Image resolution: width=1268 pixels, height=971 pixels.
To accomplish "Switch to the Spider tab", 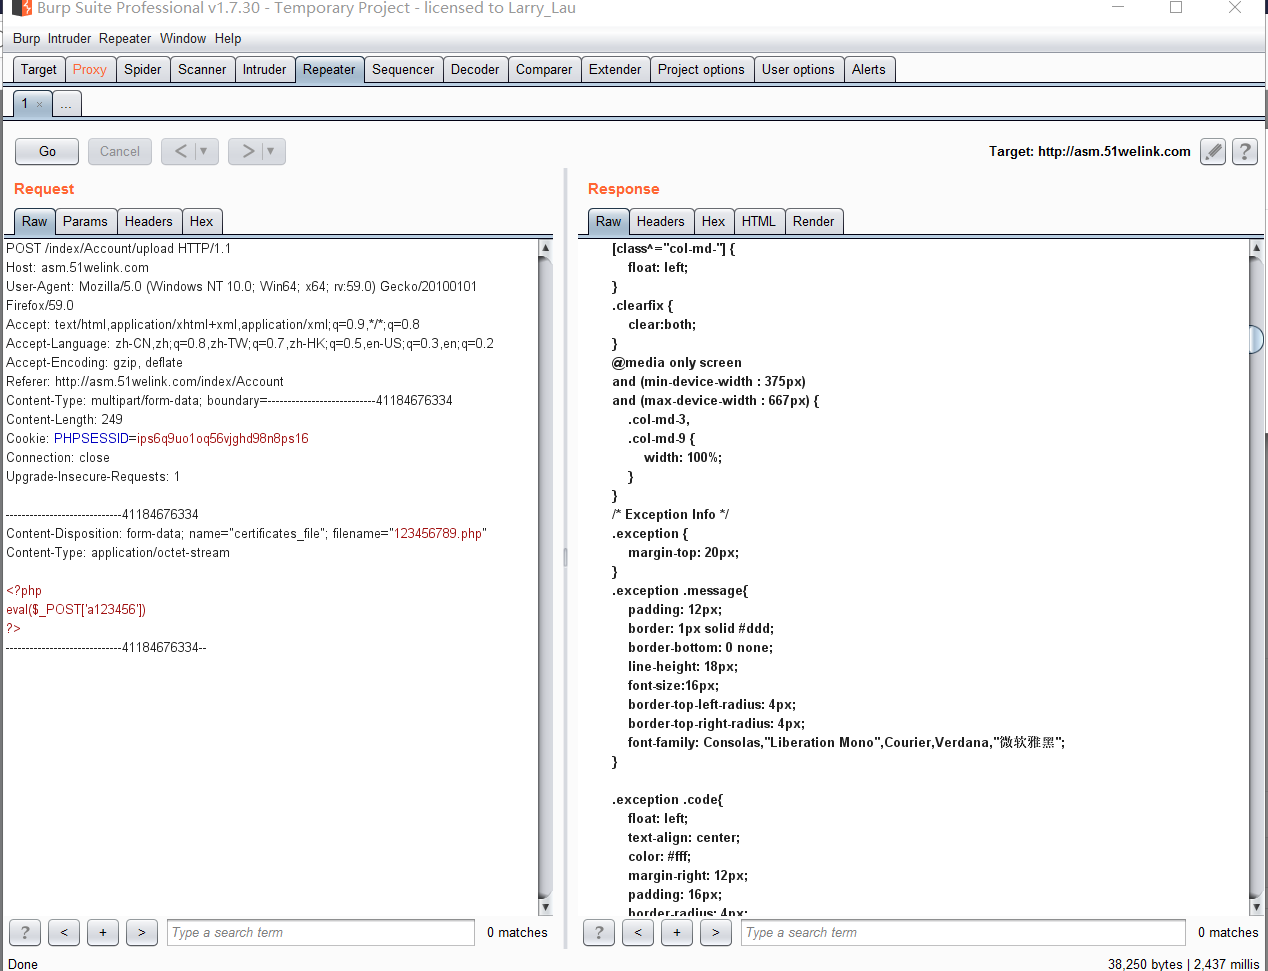I will (x=143, y=69).
